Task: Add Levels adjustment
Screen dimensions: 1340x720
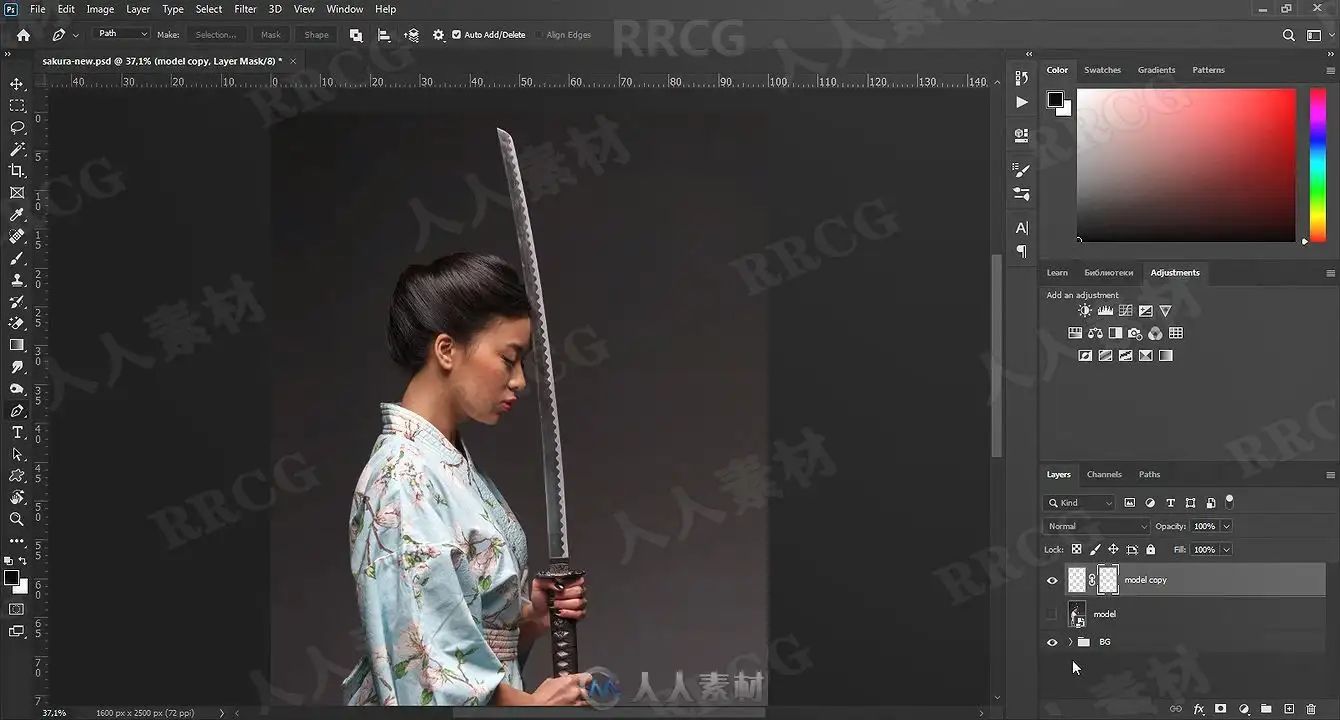Action: 1105,311
